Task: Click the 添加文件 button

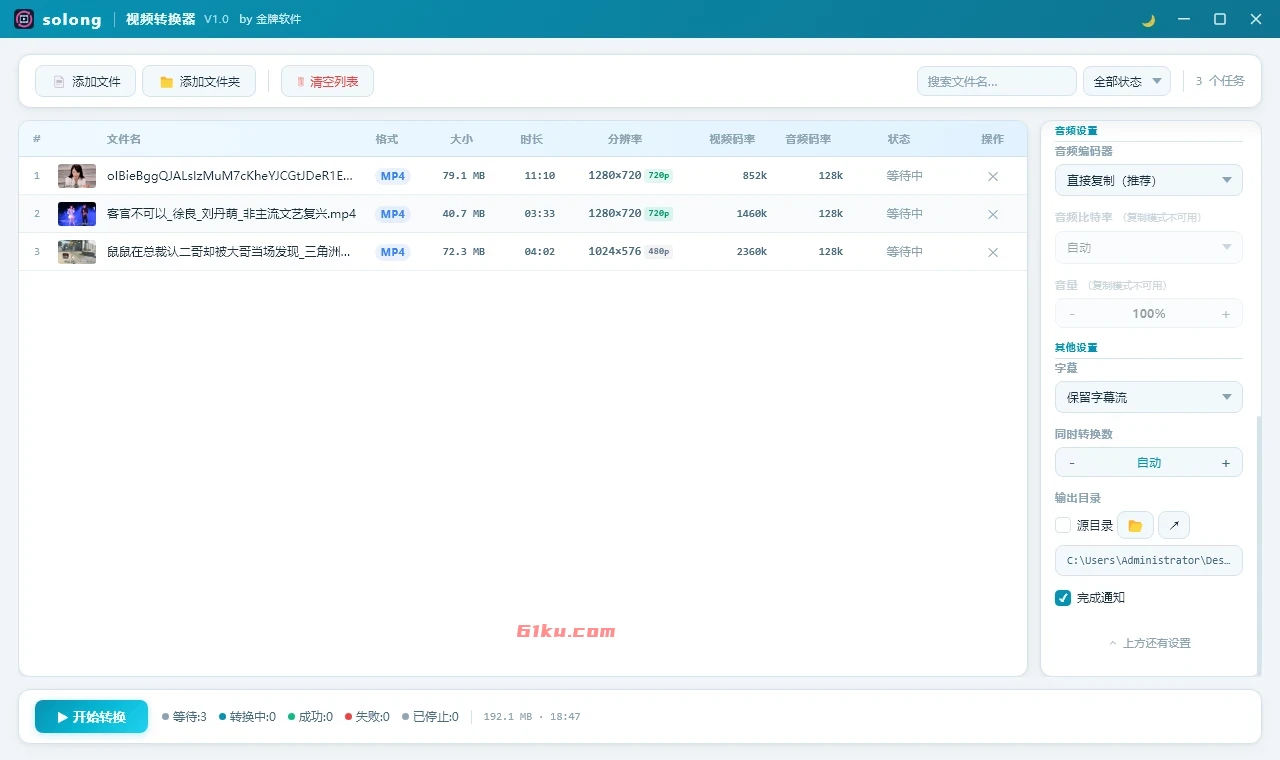Action: coord(85,81)
